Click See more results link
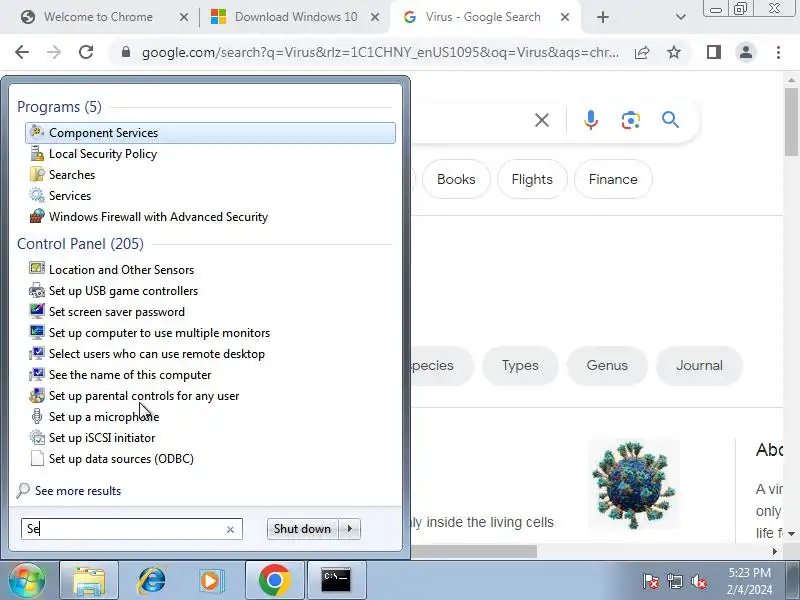Image resolution: width=800 pixels, height=600 pixels. point(78,491)
